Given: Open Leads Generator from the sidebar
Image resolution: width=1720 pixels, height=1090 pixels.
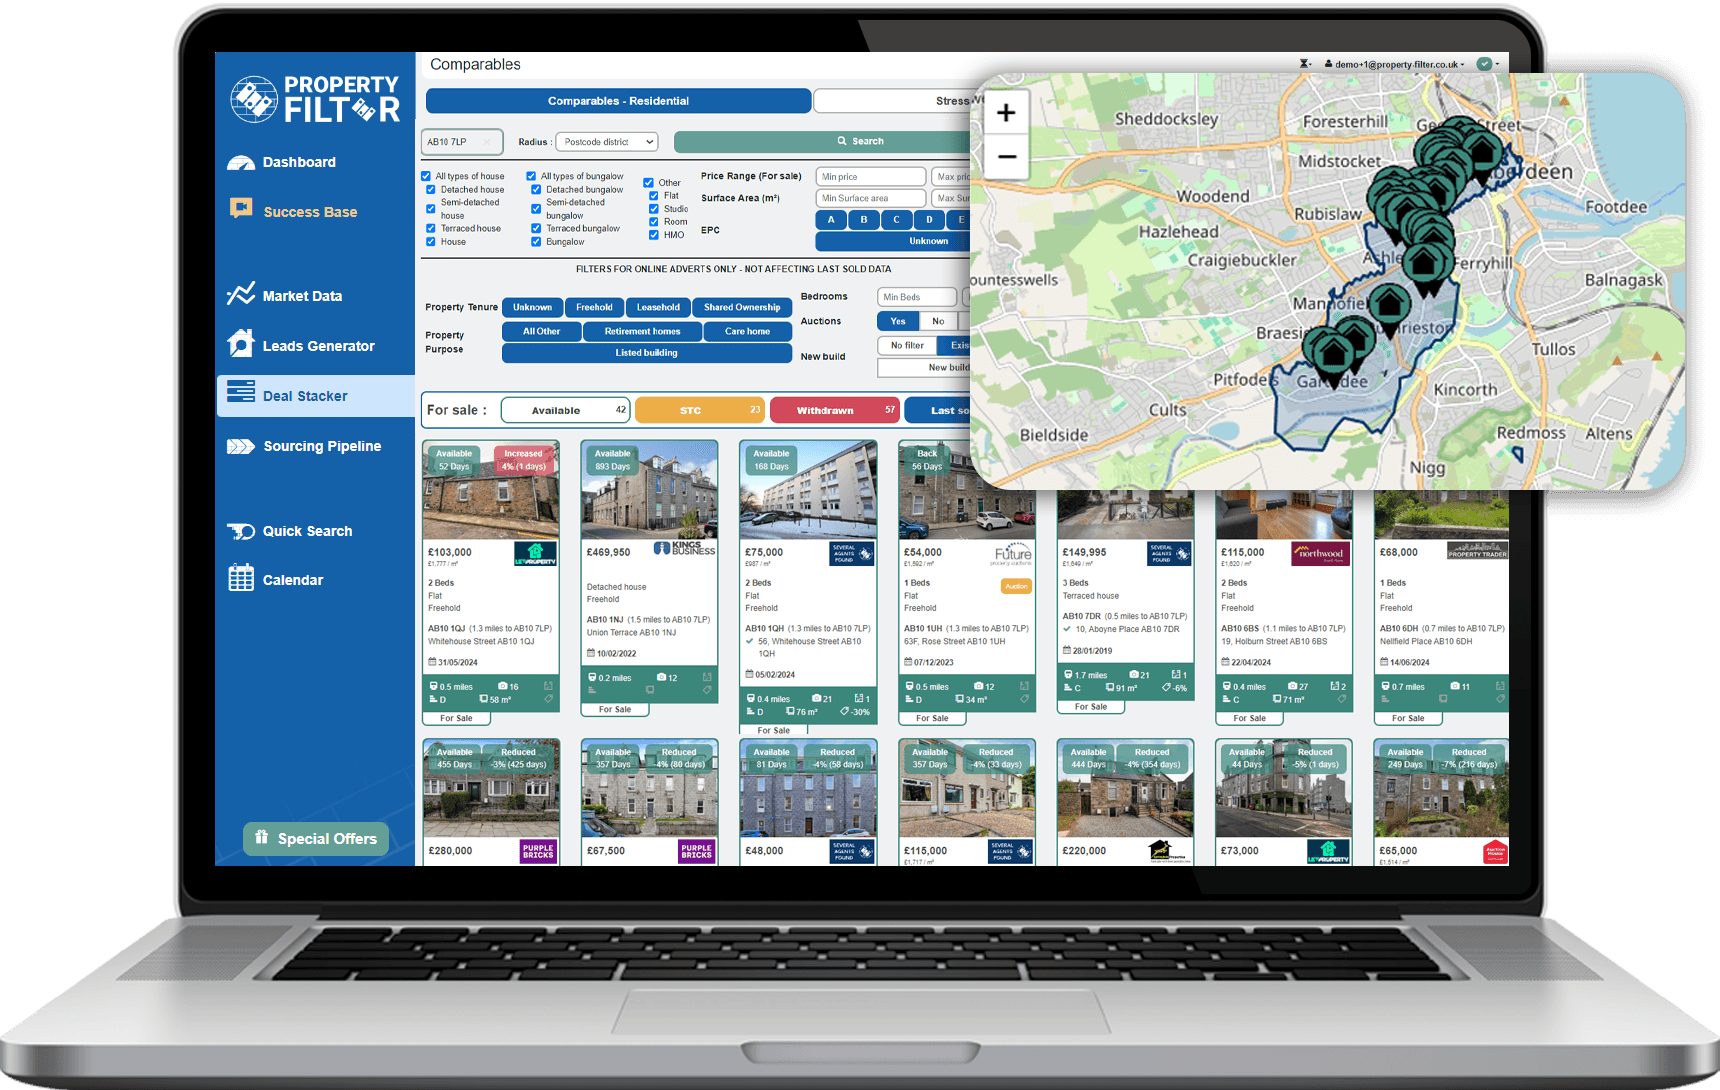Looking at the screenshot, I should point(301,345).
